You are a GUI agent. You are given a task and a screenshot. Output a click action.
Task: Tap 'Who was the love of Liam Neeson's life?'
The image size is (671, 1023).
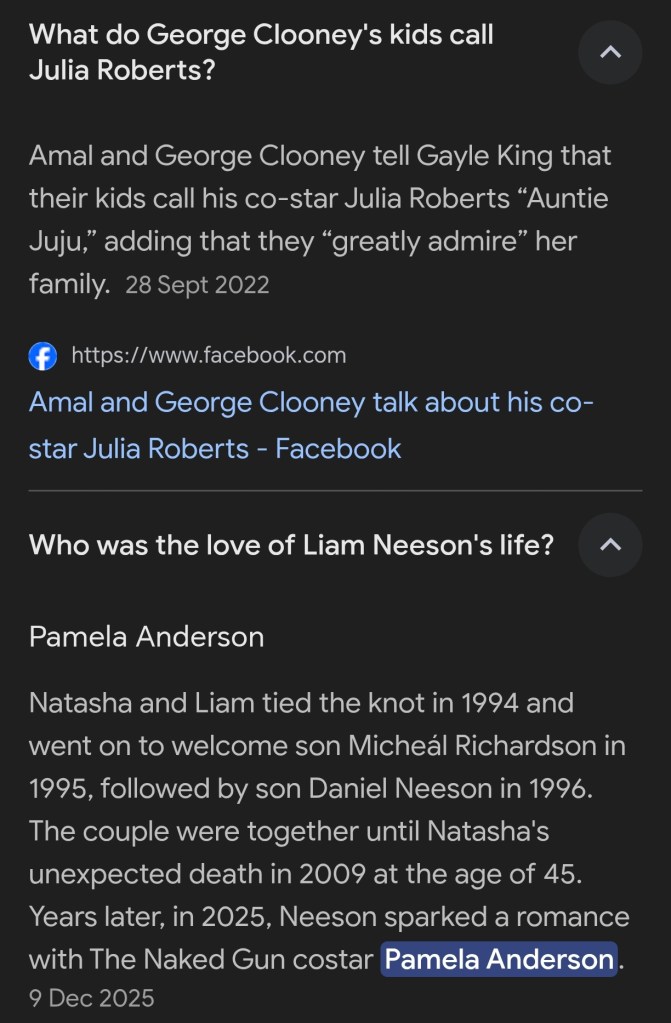click(x=291, y=545)
